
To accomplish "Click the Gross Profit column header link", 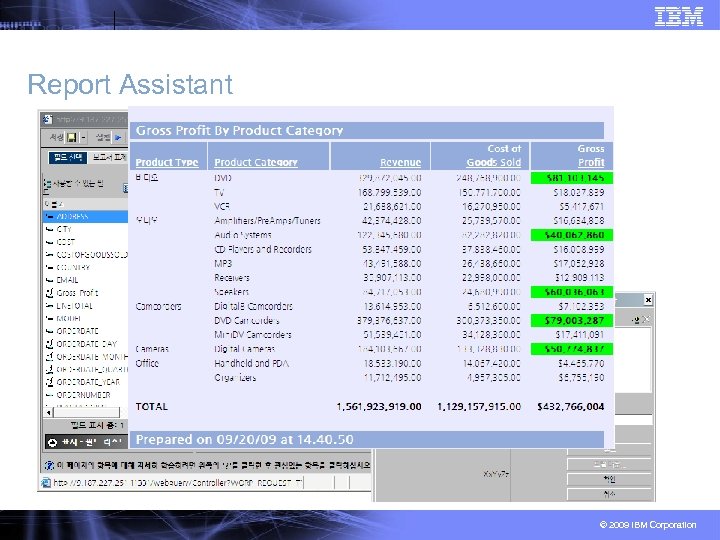I will click(x=591, y=155).
